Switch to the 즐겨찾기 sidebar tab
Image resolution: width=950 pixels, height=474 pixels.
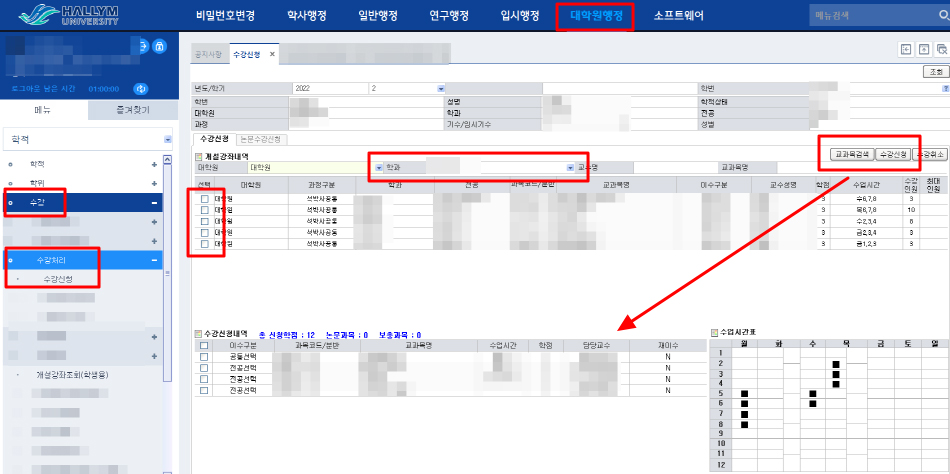point(130,111)
